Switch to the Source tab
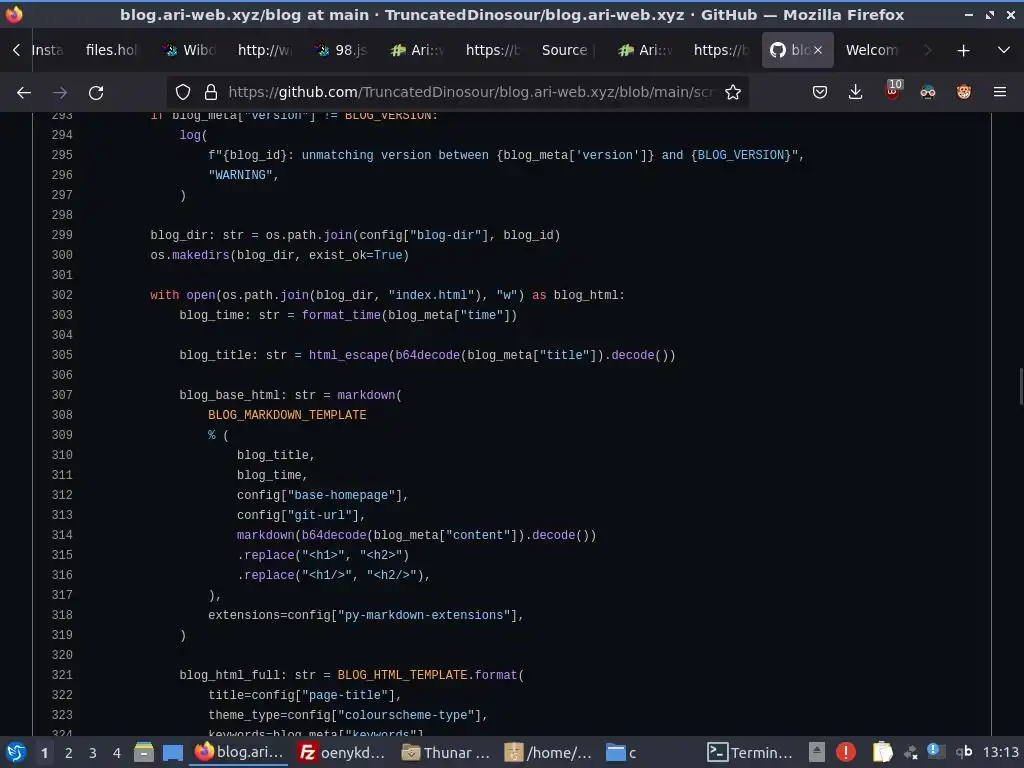 tap(566, 50)
